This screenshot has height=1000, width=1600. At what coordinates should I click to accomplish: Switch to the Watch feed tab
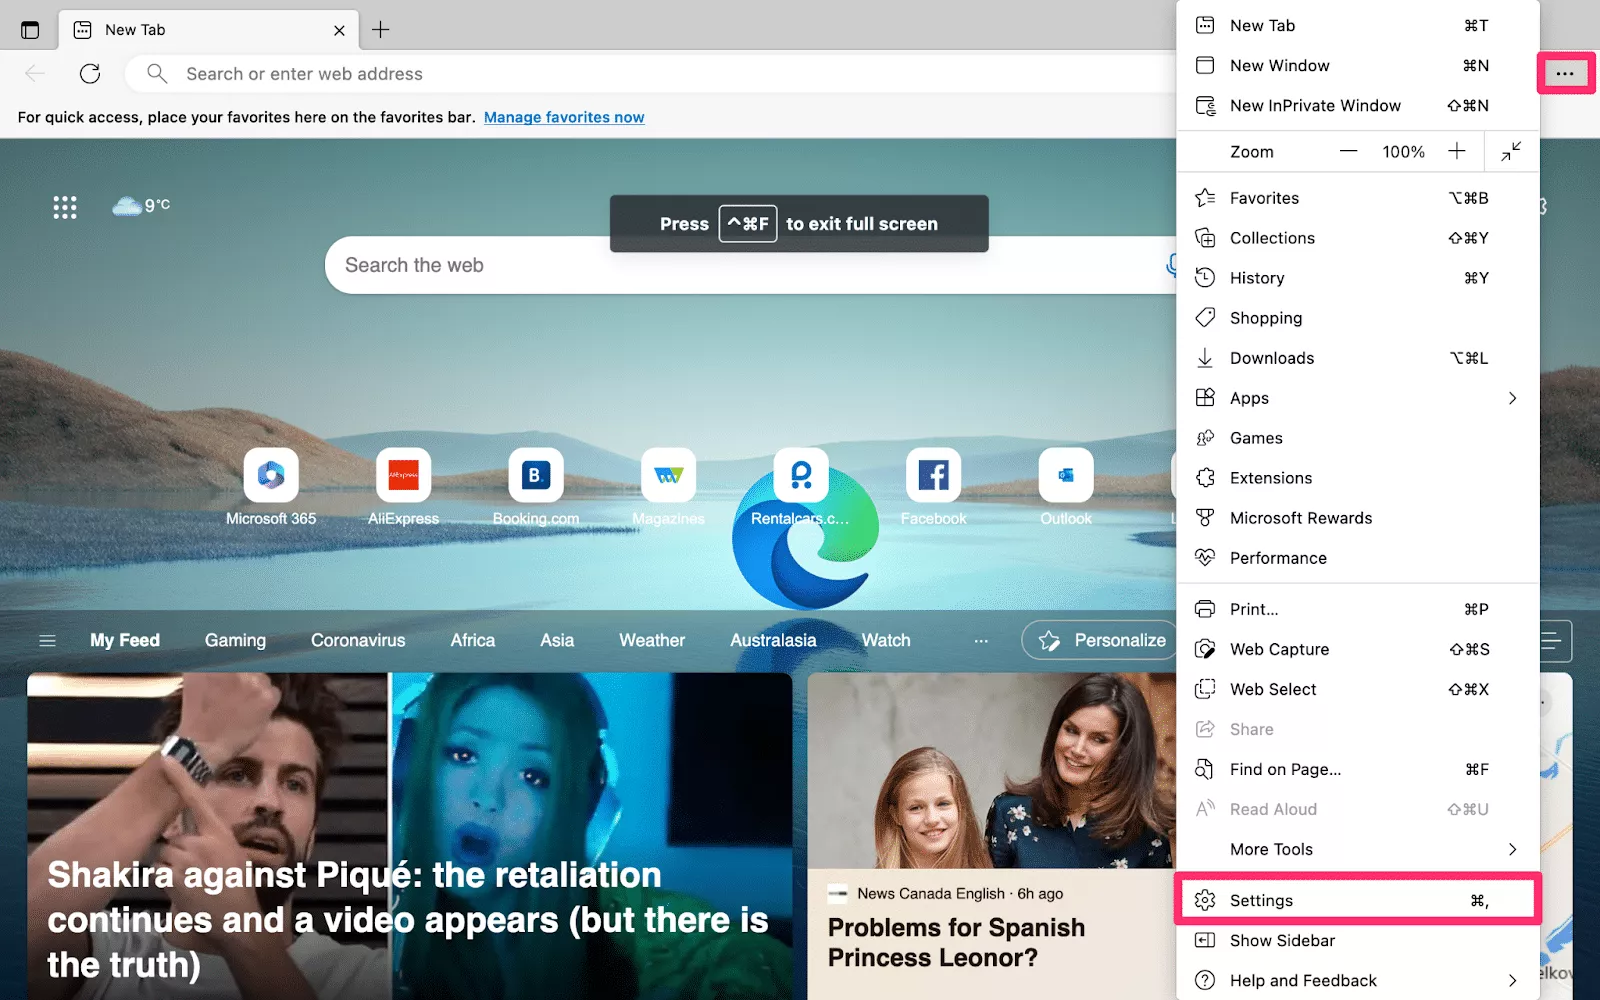point(886,640)
